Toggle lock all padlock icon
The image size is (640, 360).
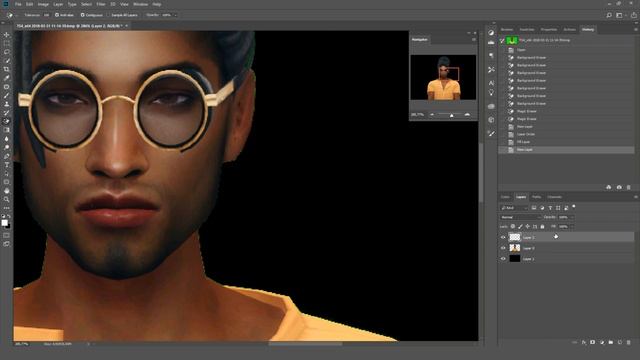click(542, 227)
